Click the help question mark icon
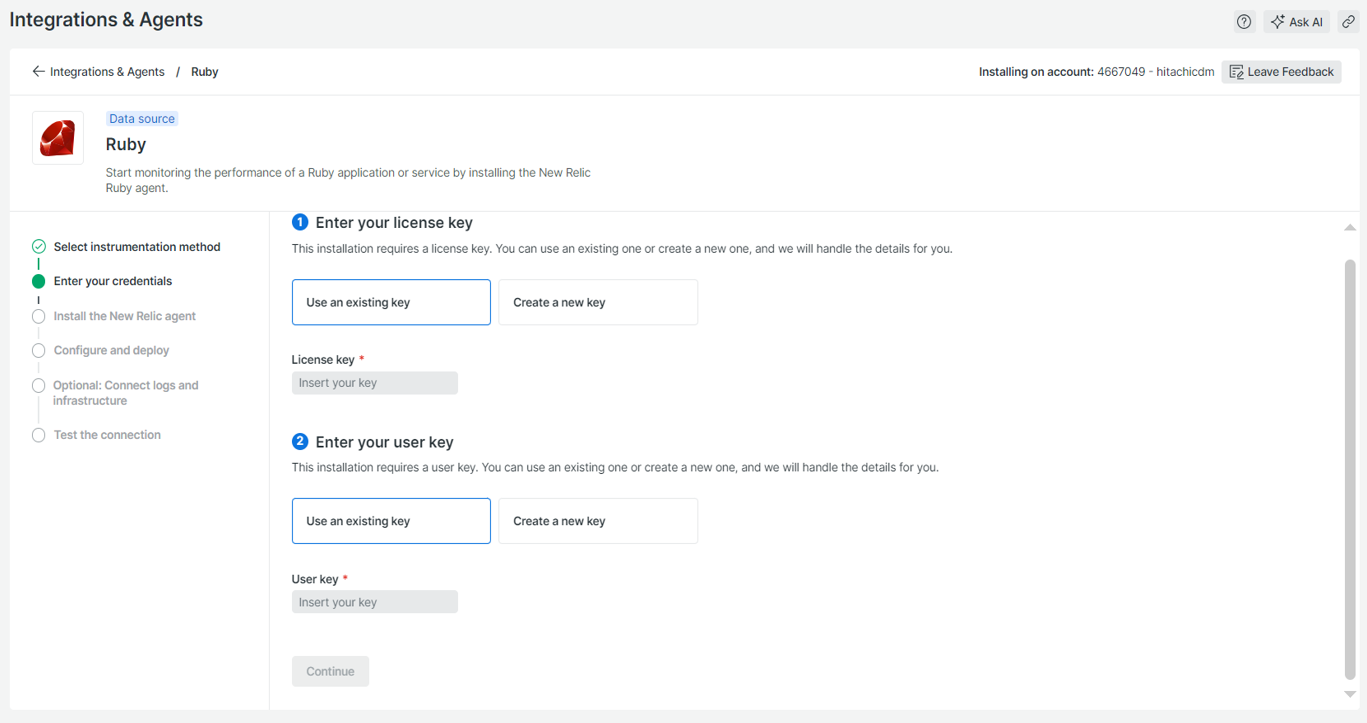1367x723 pixels. coord(1244,22)
